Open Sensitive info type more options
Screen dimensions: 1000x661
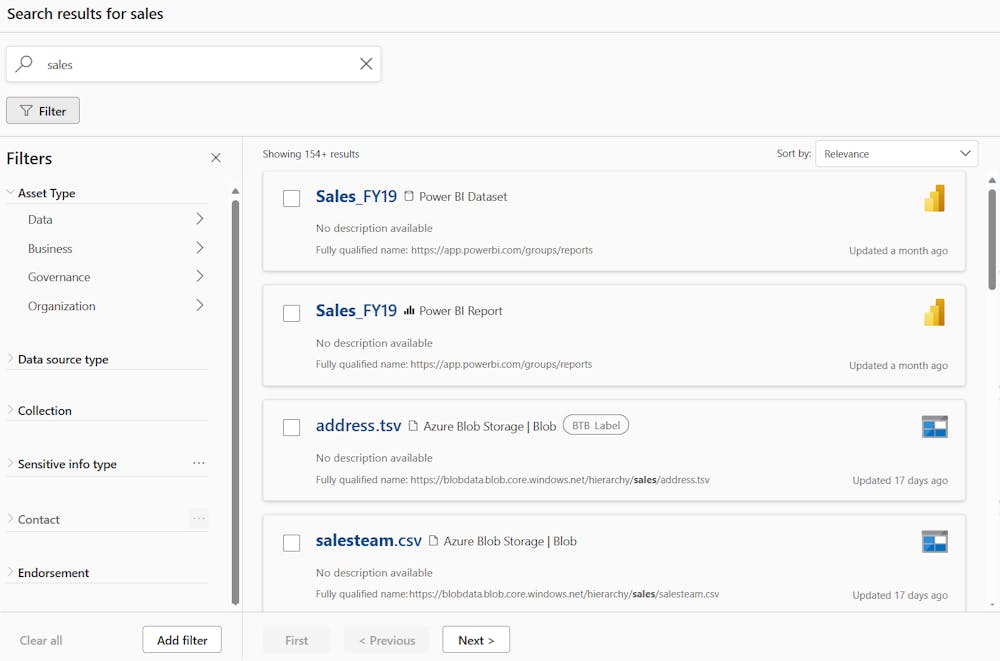tap(199, 463)
